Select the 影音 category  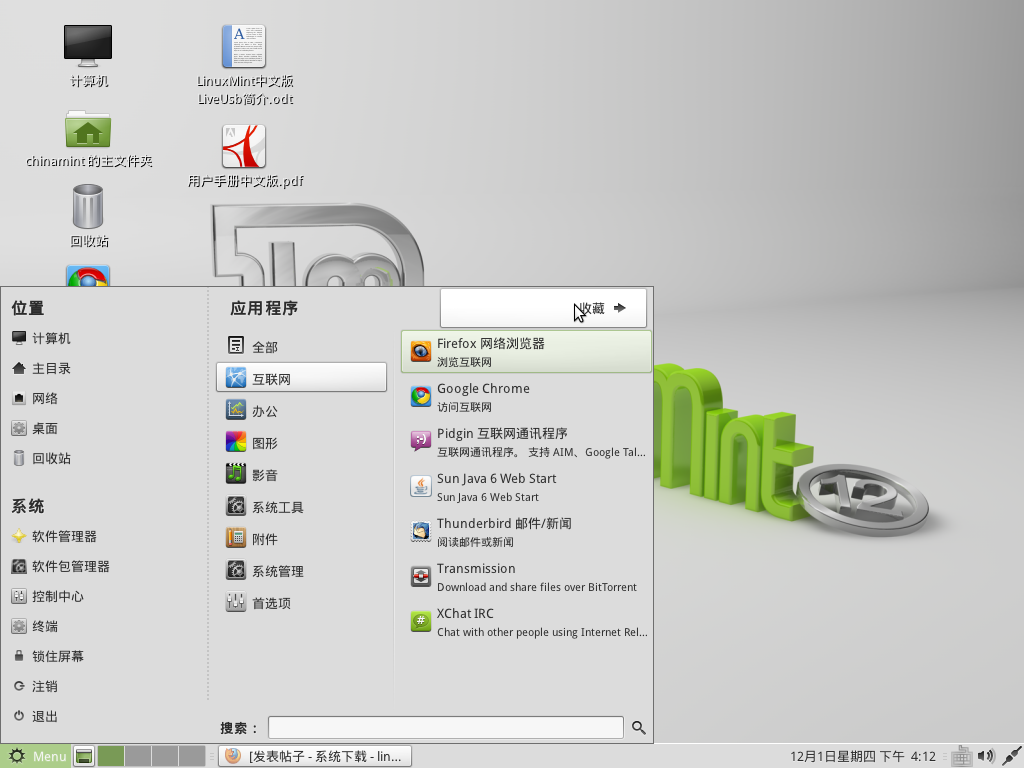coord(301,474)
